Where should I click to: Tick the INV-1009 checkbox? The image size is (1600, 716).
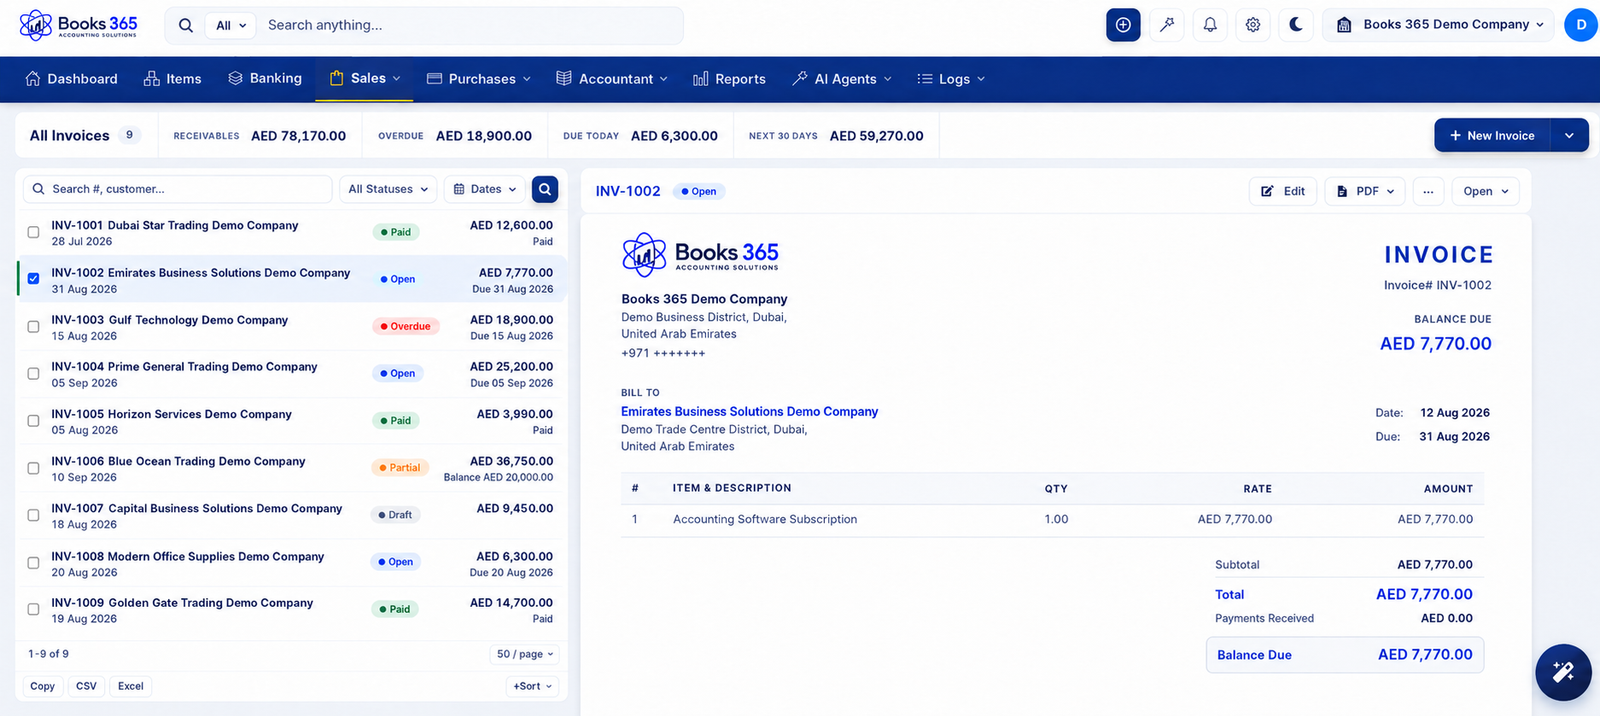coord(33,609)
